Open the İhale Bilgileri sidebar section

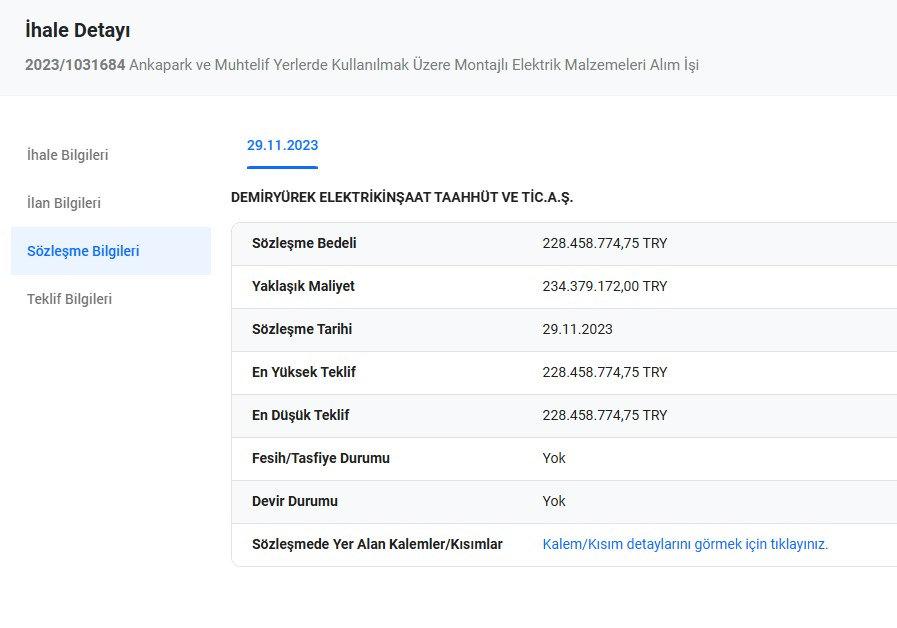pyautogui.click(x=68, y=155)
